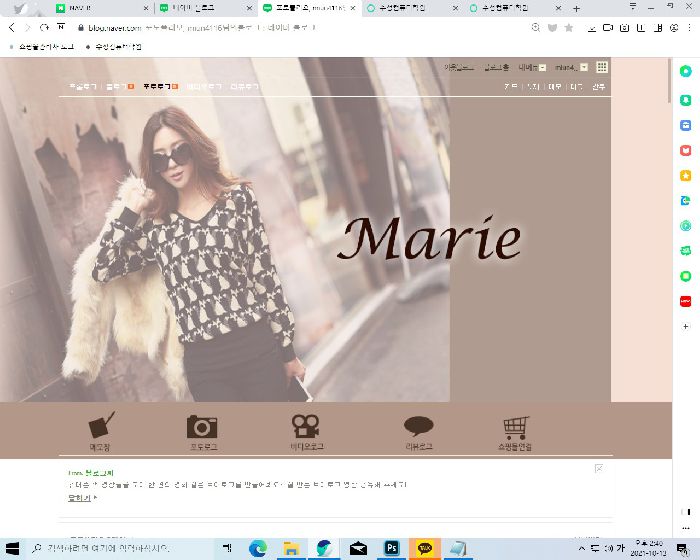Image resolution: width=700 pixels, height=560 pixels.
Task: Add a sidebar item with the plus button
Action: pyautogui.click(x=686, y=327)
